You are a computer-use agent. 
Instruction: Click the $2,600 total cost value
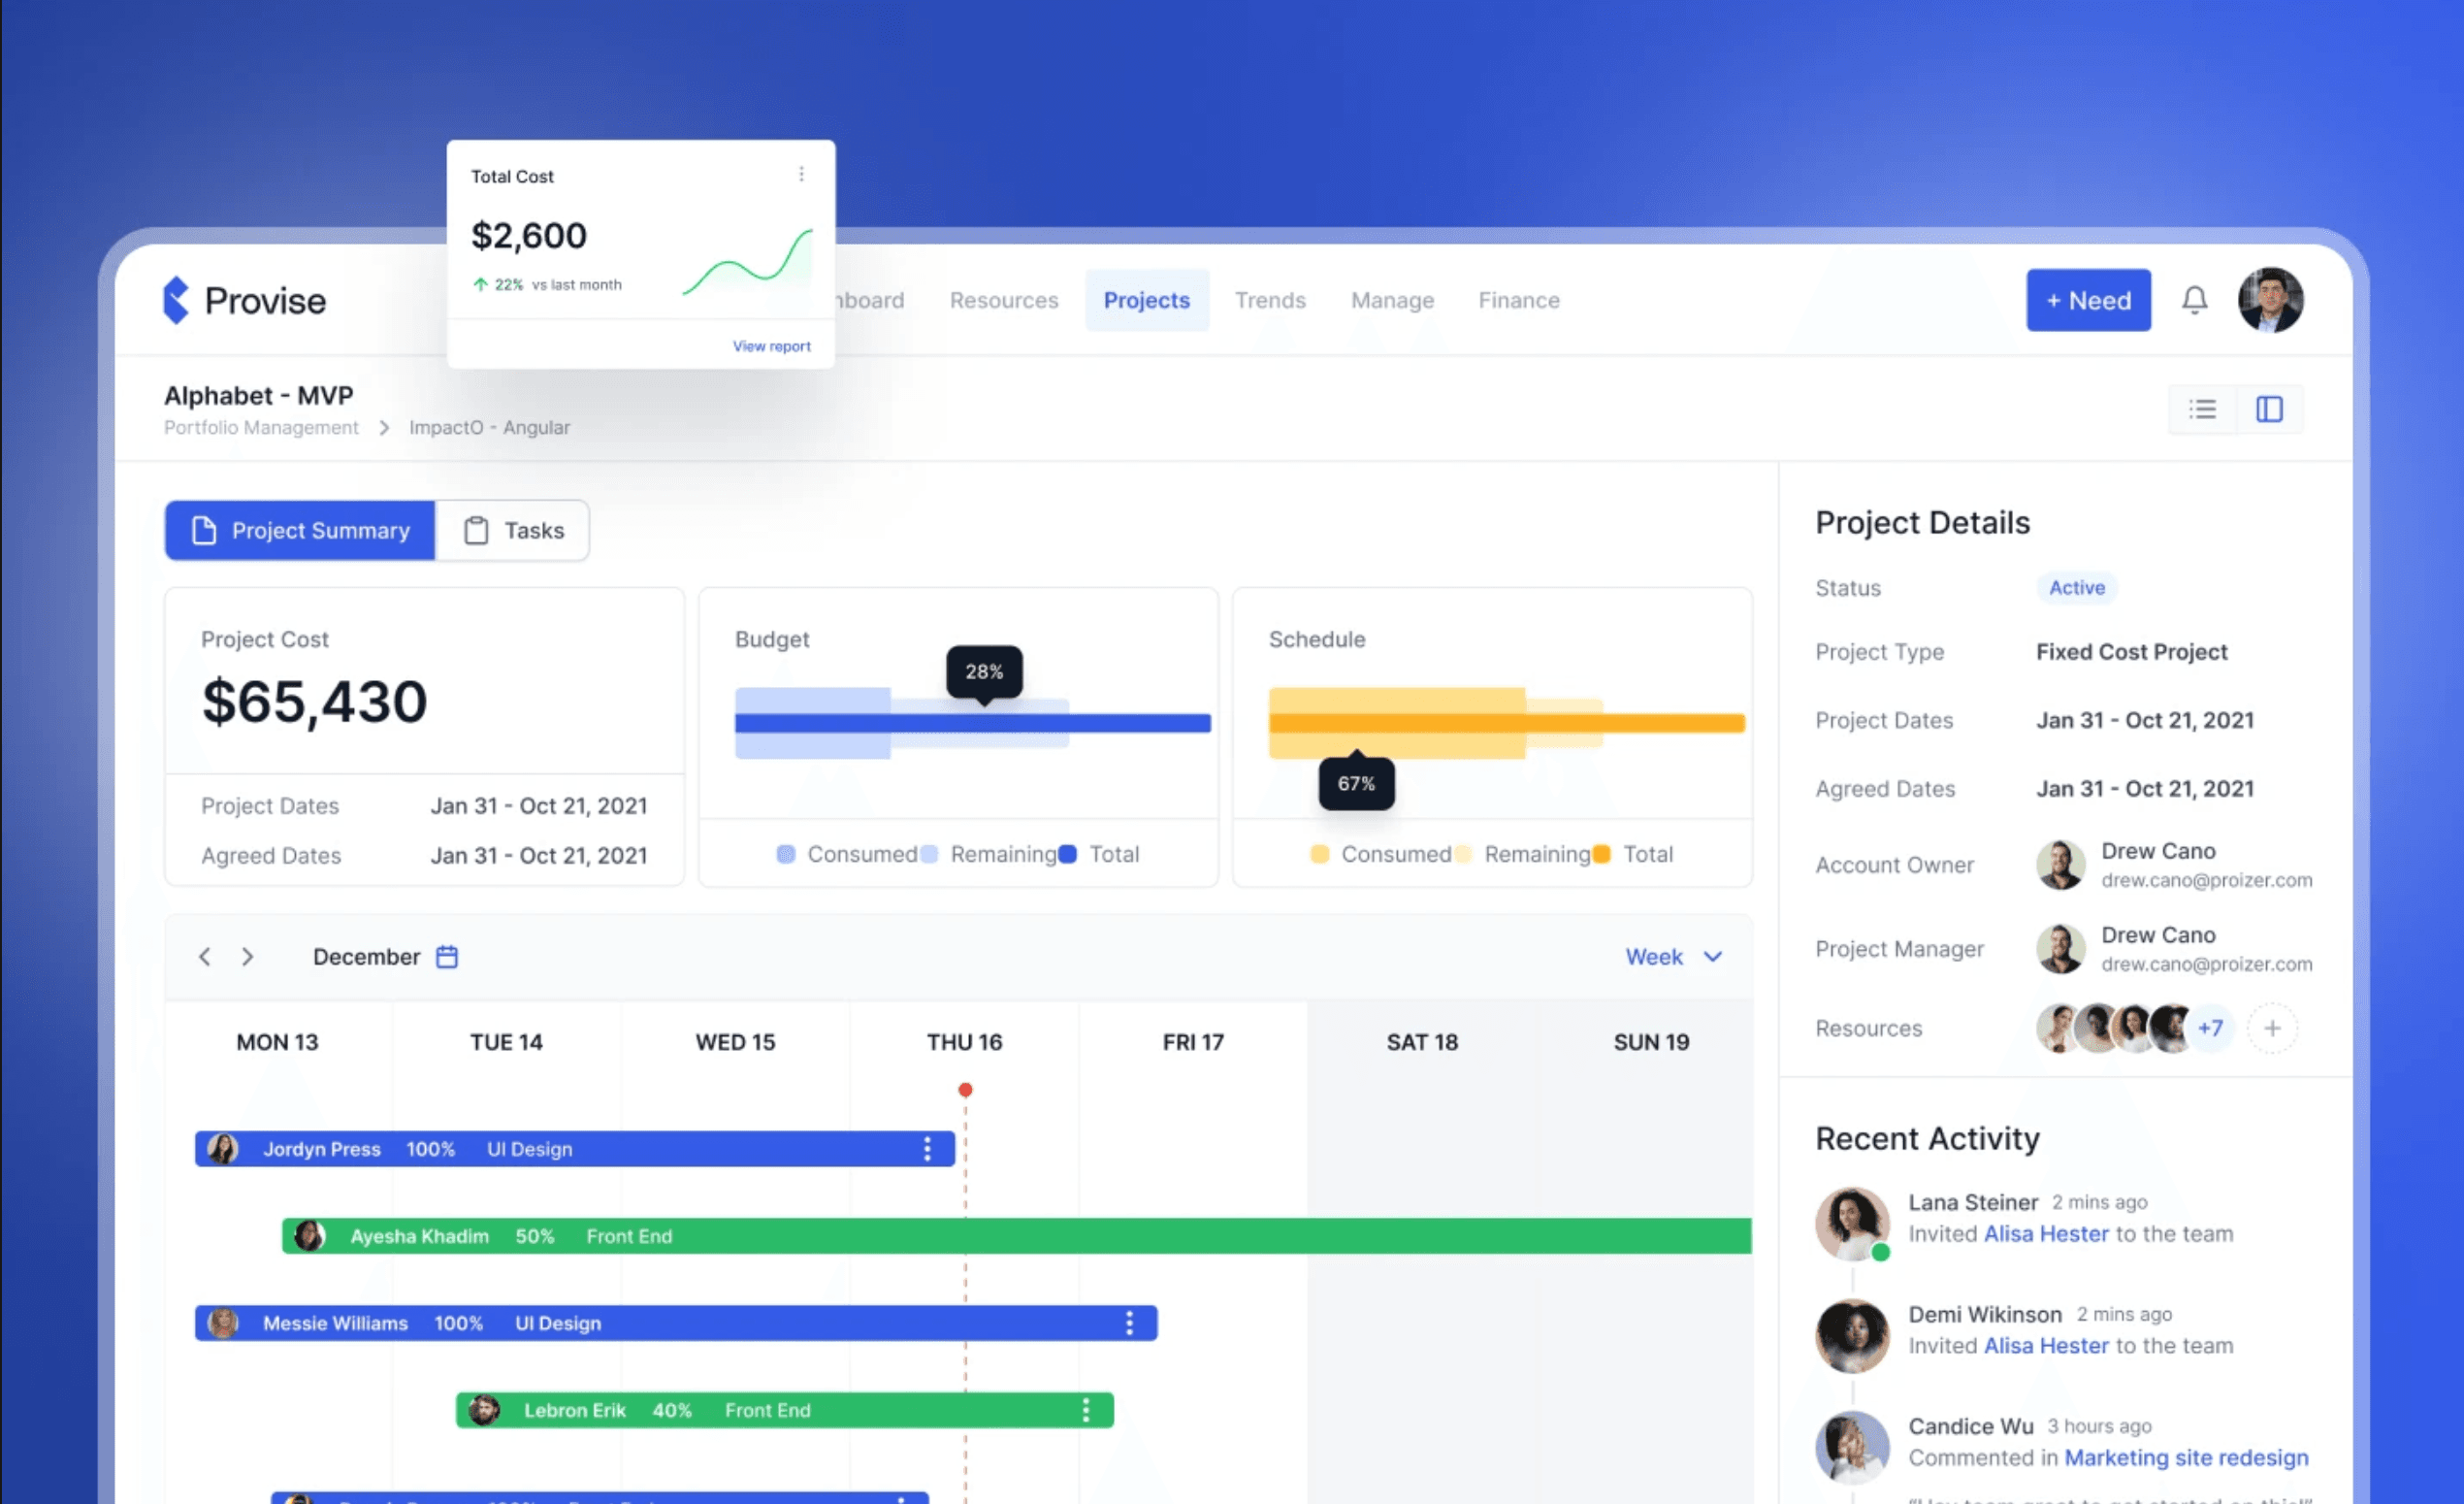click(x=529, y=236)
